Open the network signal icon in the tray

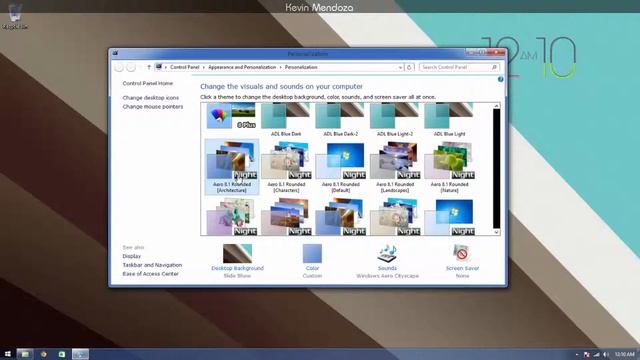coord(596,354)
